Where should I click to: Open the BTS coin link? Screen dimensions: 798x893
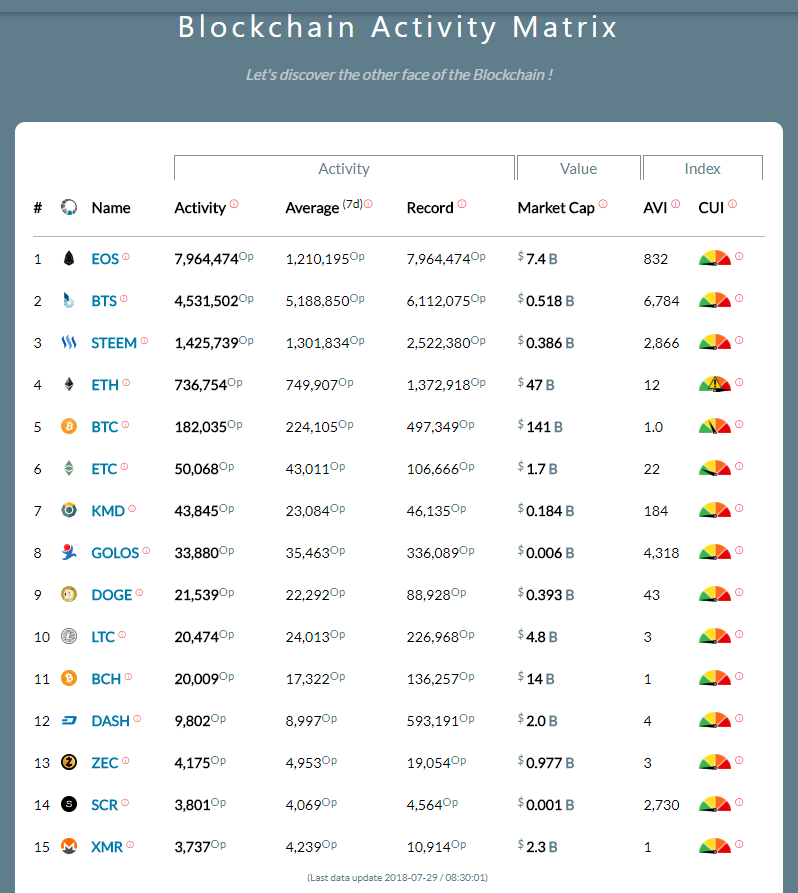tap(104, 301)
